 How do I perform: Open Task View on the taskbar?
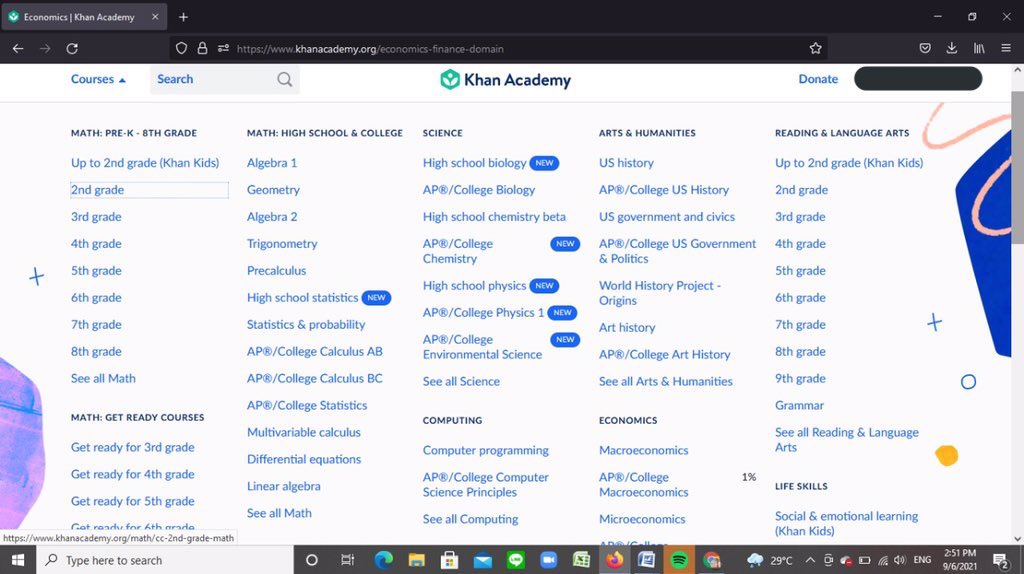347,560
